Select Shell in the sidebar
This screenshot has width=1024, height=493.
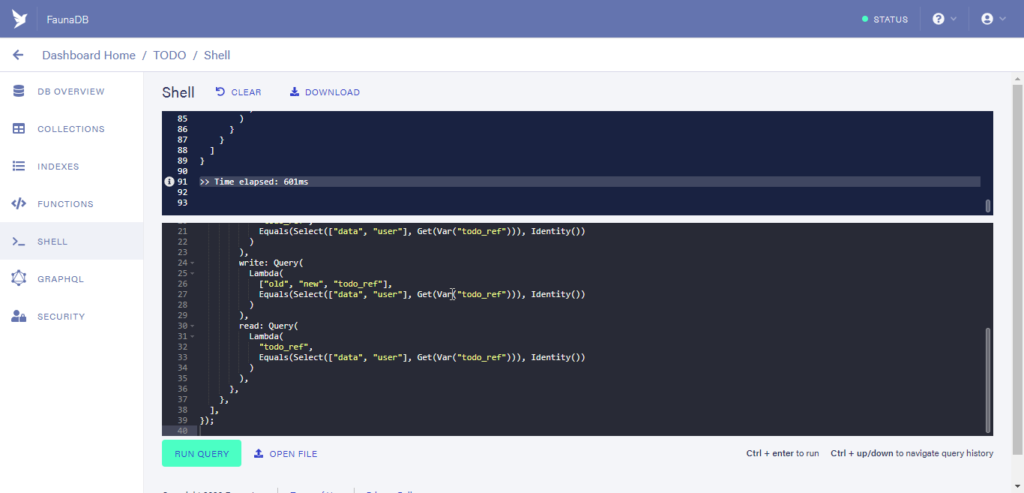(71, 242)
